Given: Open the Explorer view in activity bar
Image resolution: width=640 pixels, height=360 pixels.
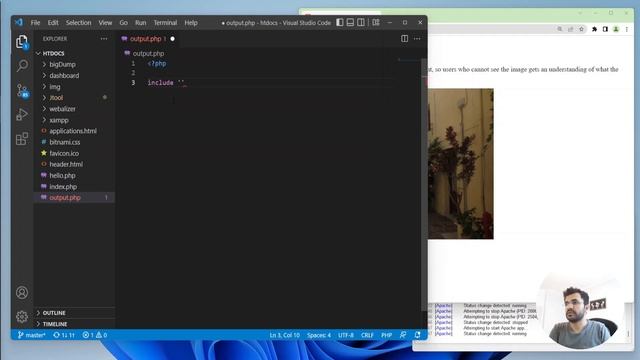Looking at the screenshot, I should tap(22, 42).
